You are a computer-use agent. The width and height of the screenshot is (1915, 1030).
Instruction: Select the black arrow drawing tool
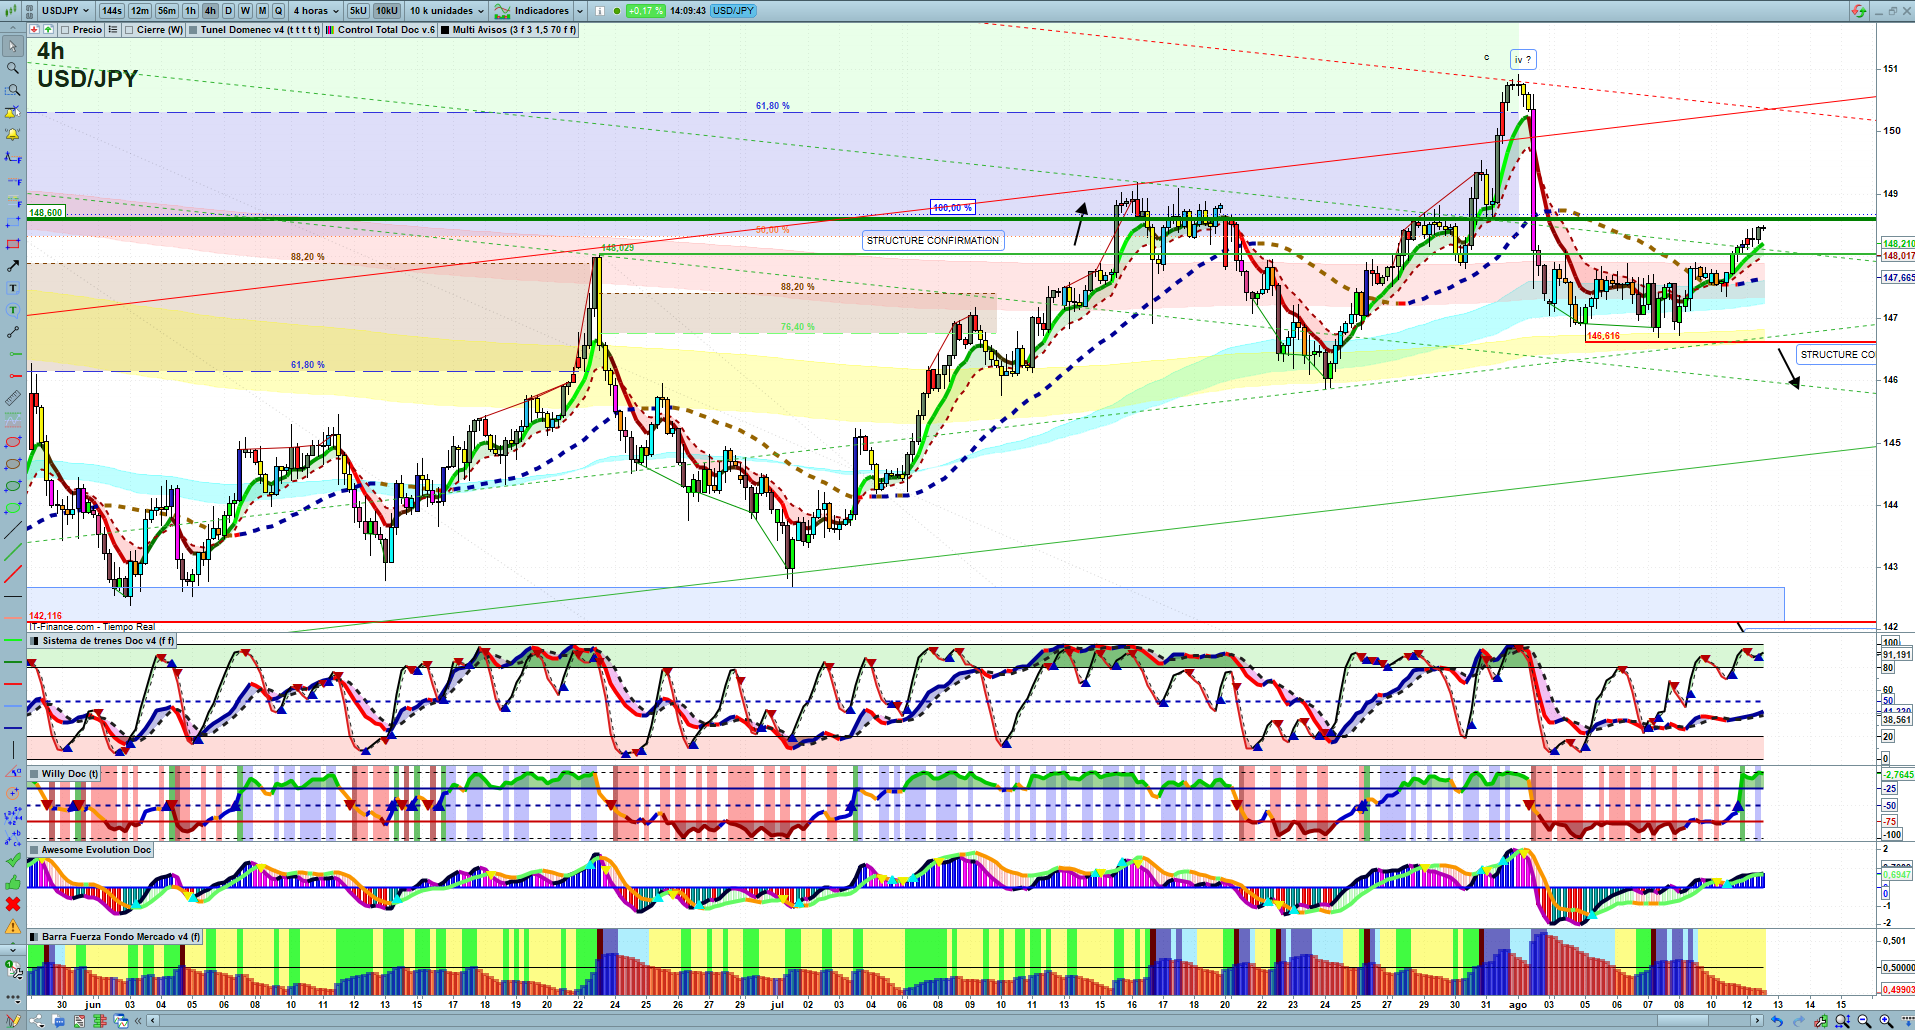pos(13,266)
